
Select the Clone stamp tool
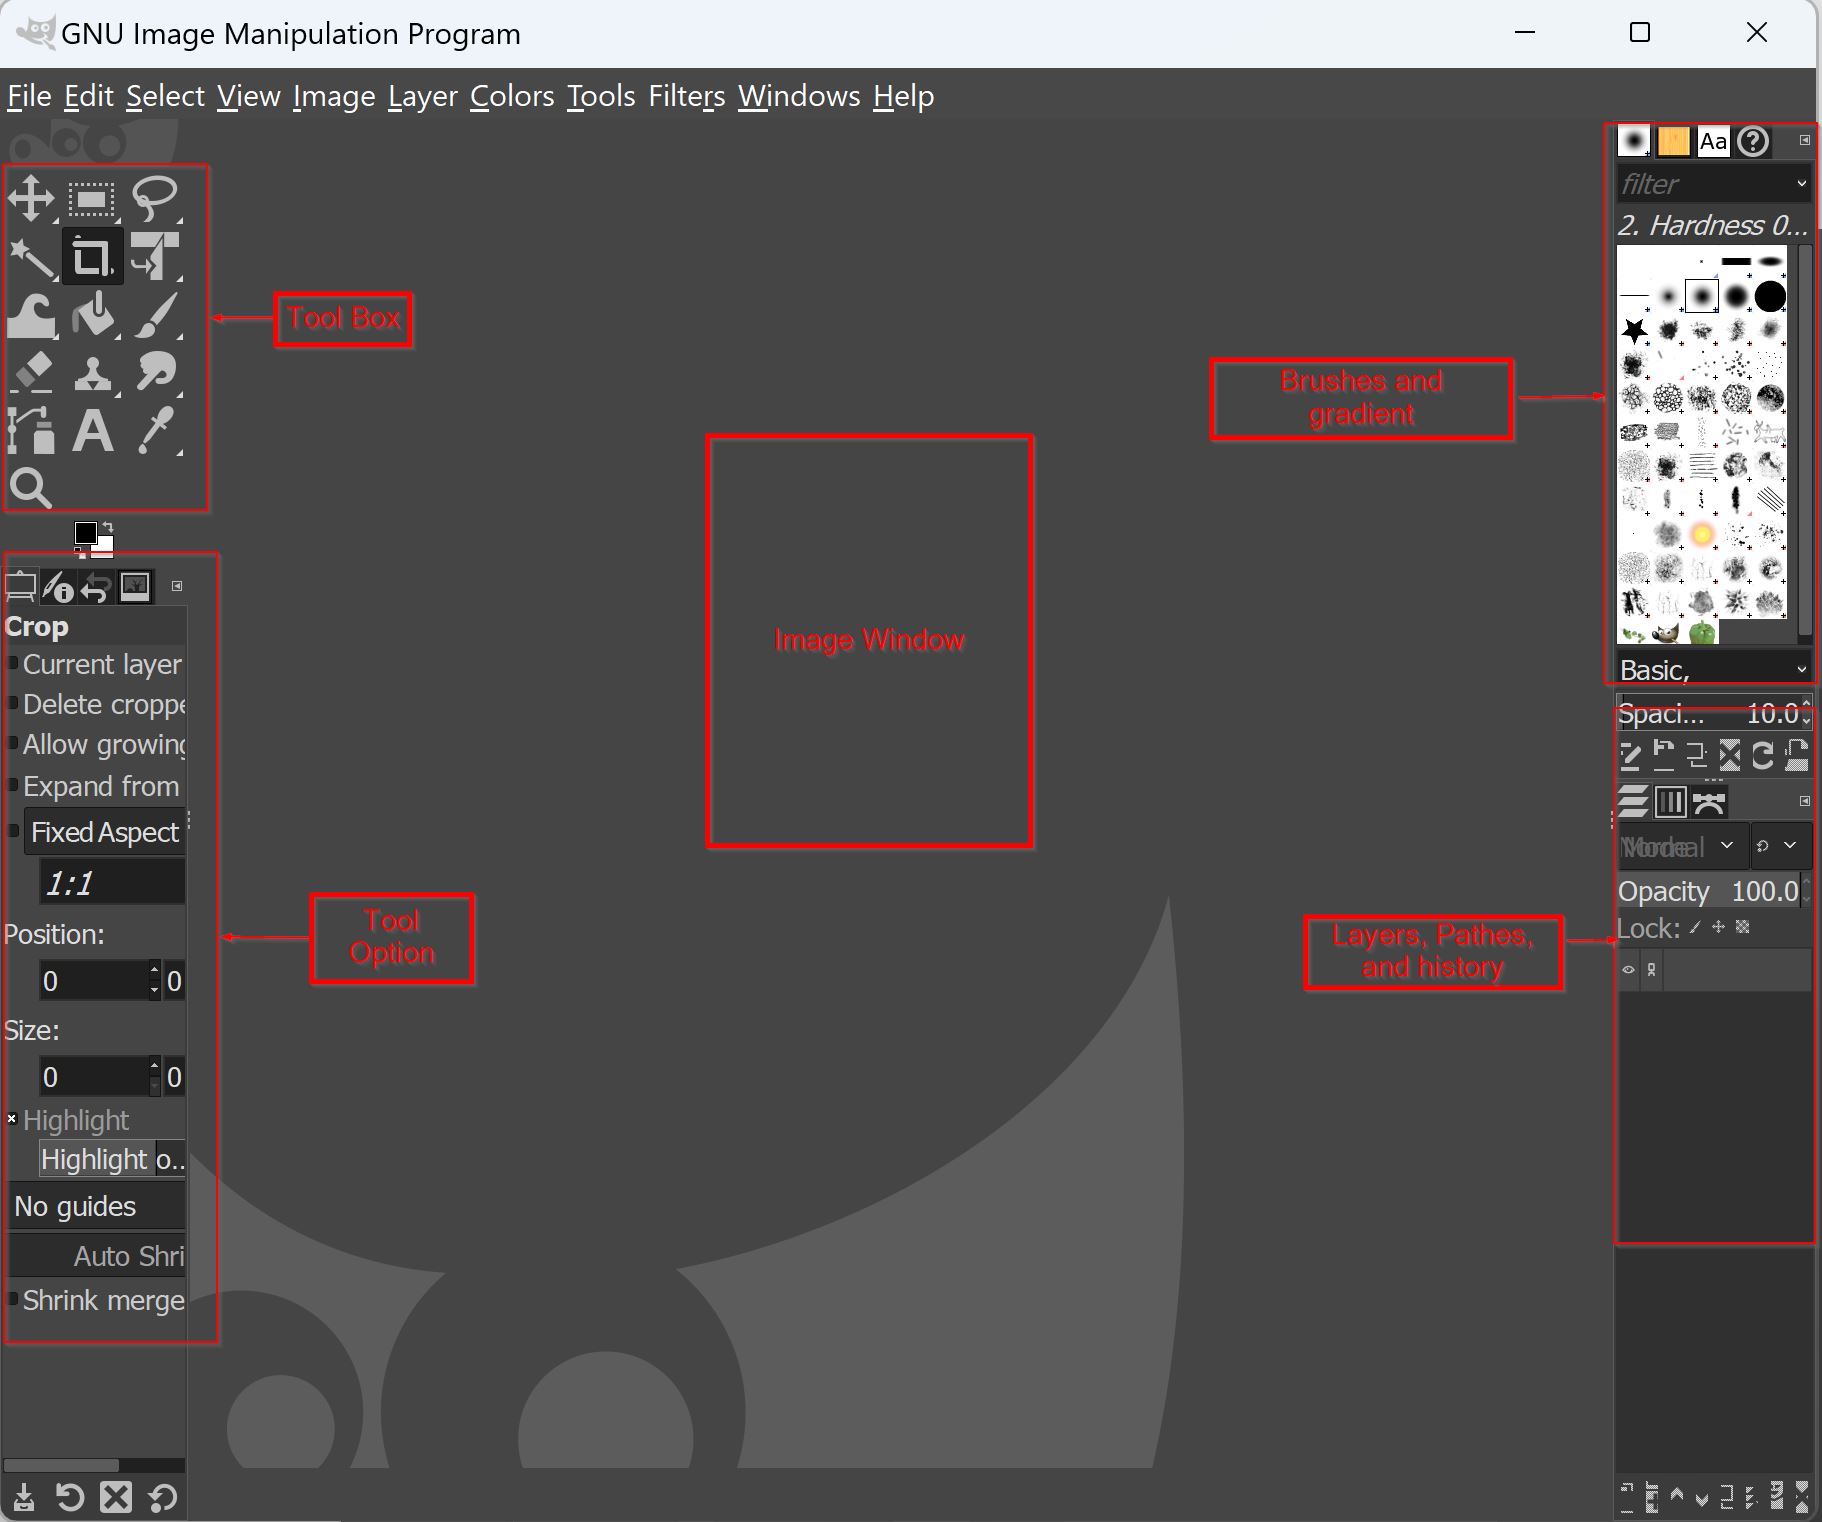[93, 374]
